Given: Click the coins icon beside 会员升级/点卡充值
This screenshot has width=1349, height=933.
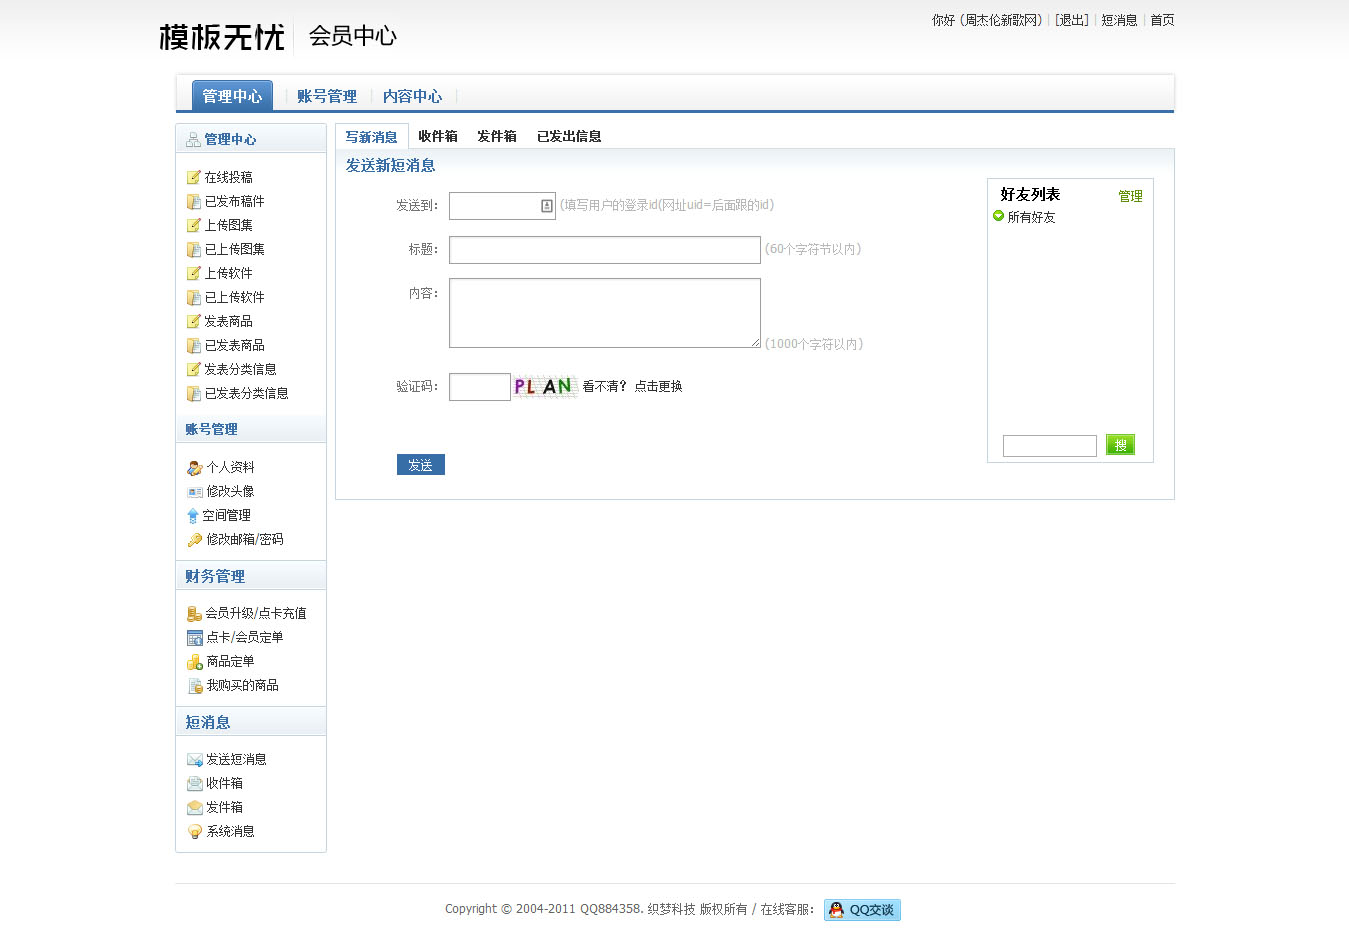Looking at the screenshot, I should (x=195, y=614).
